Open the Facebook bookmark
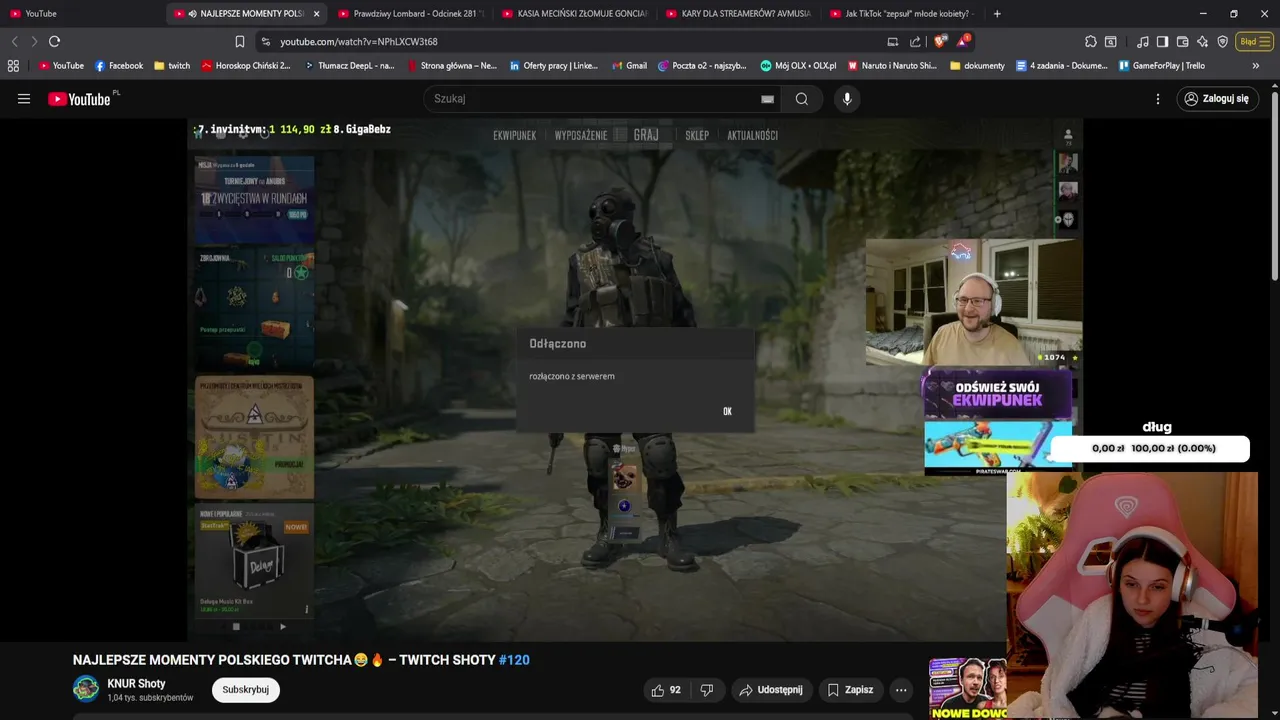 coord(119,66)
